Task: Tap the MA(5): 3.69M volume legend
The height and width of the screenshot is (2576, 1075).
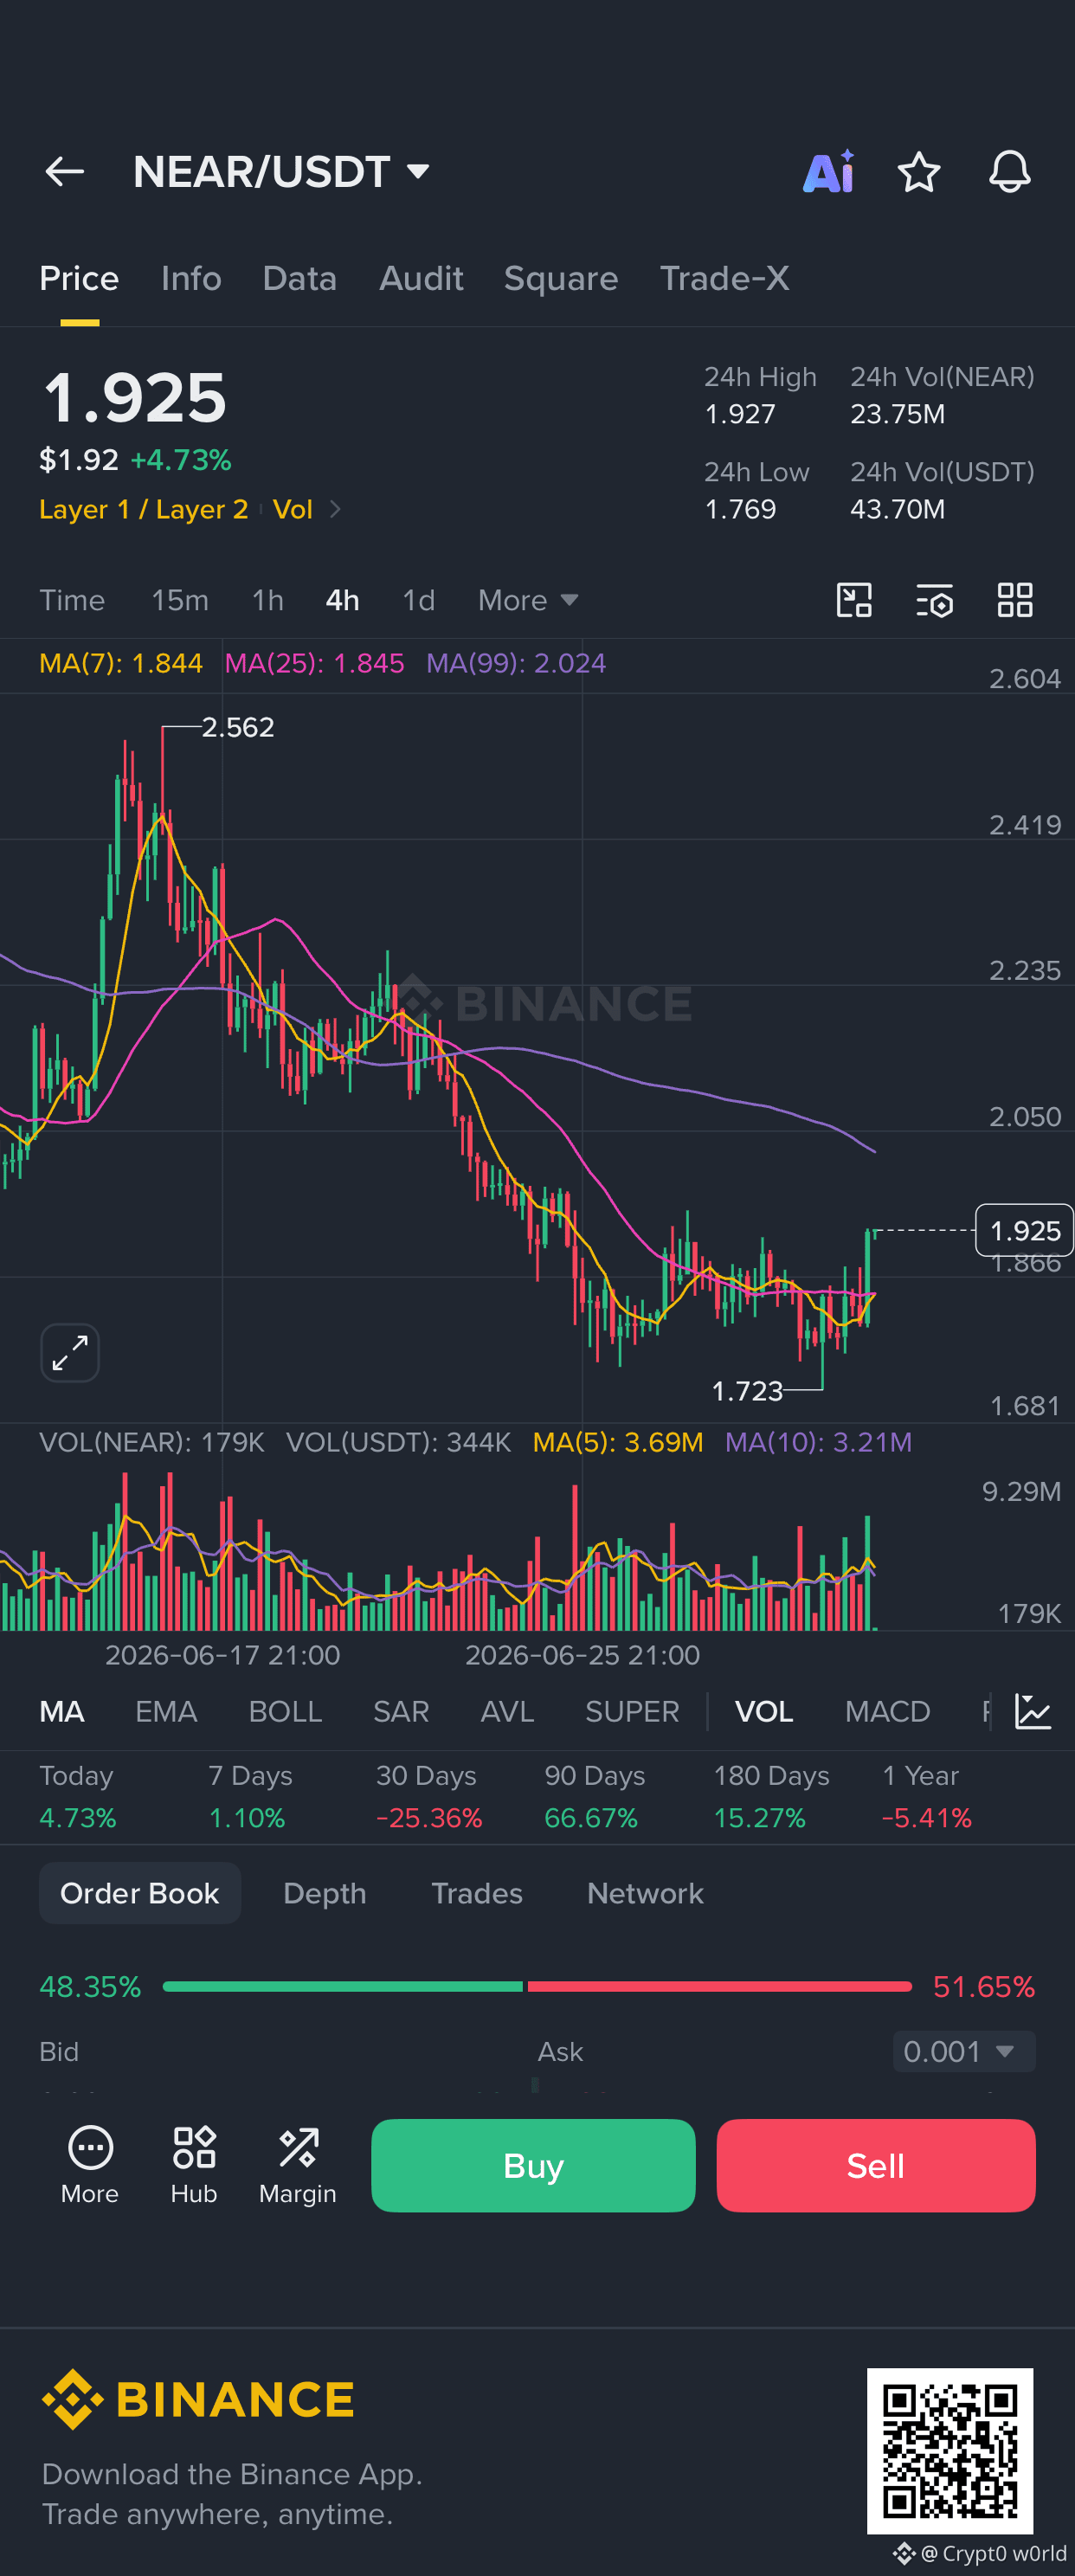Action: click(618, 1442)
